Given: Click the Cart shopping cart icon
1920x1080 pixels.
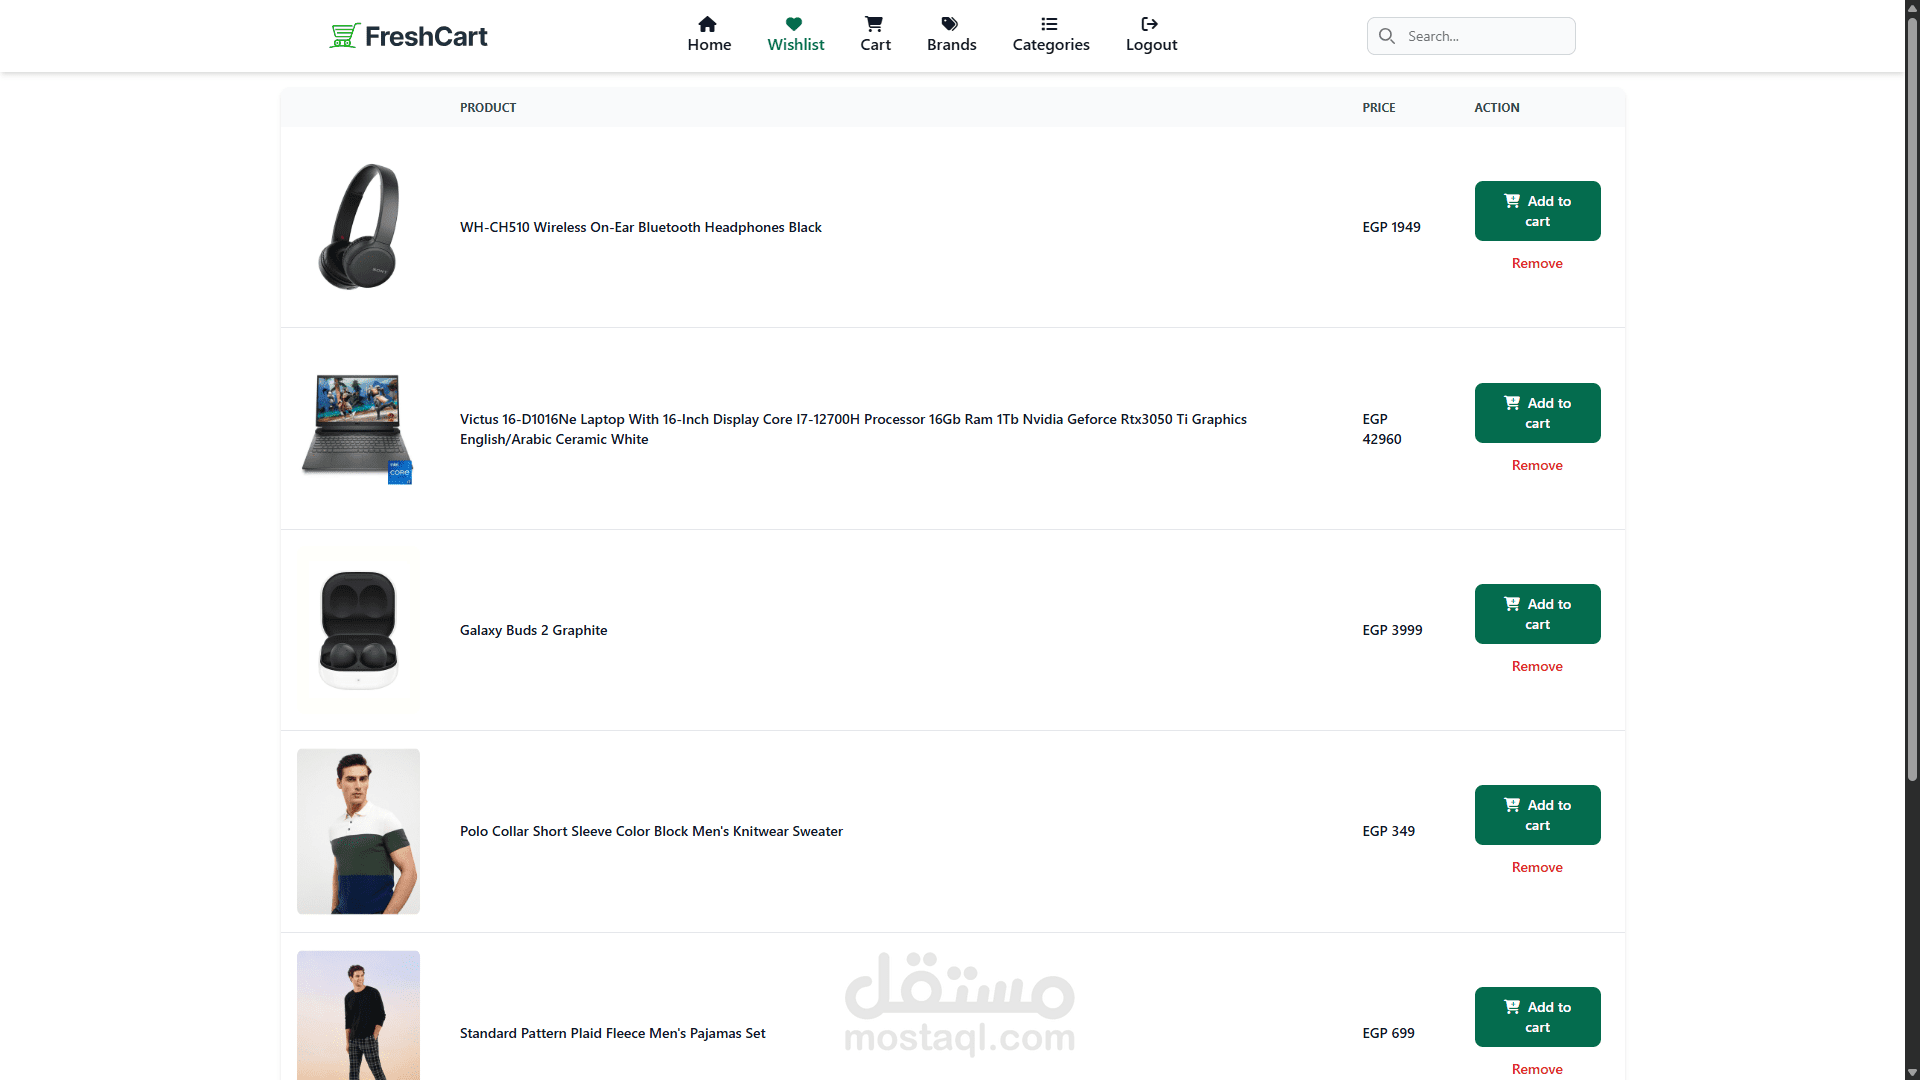Looking at the screenshot, I should 874,24.
